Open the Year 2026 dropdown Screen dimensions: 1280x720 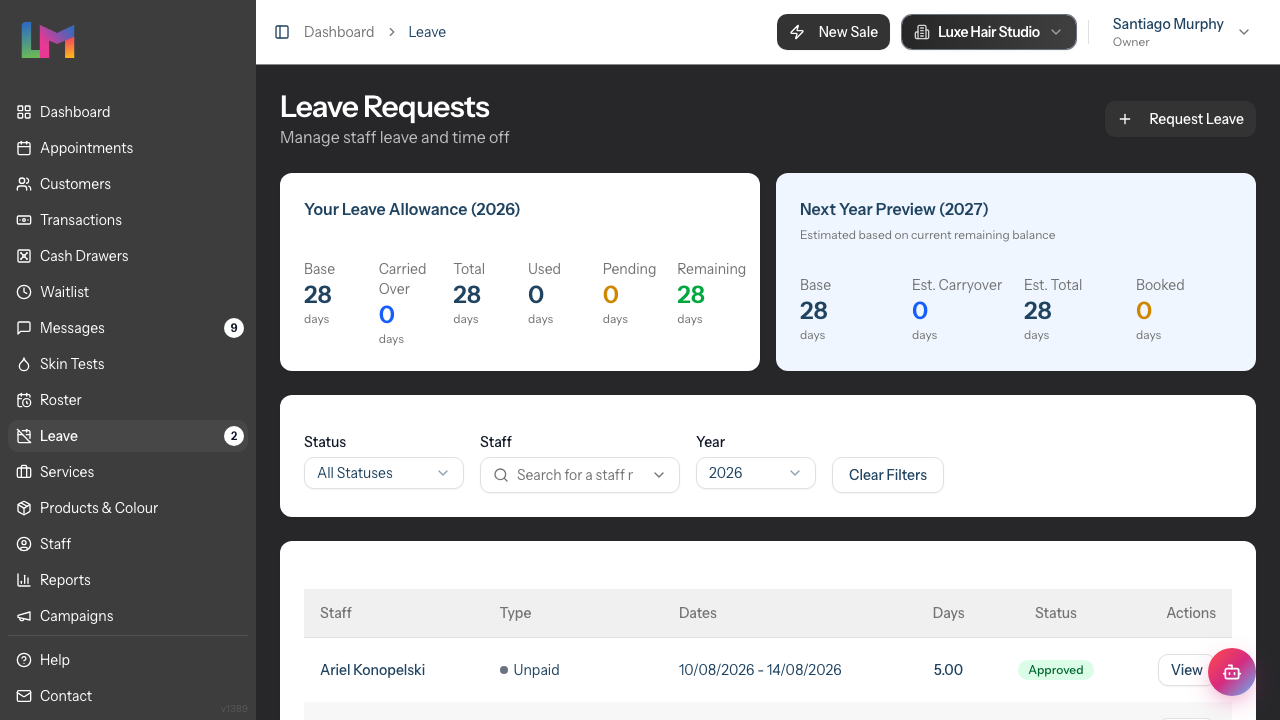(x=756, y=473)
